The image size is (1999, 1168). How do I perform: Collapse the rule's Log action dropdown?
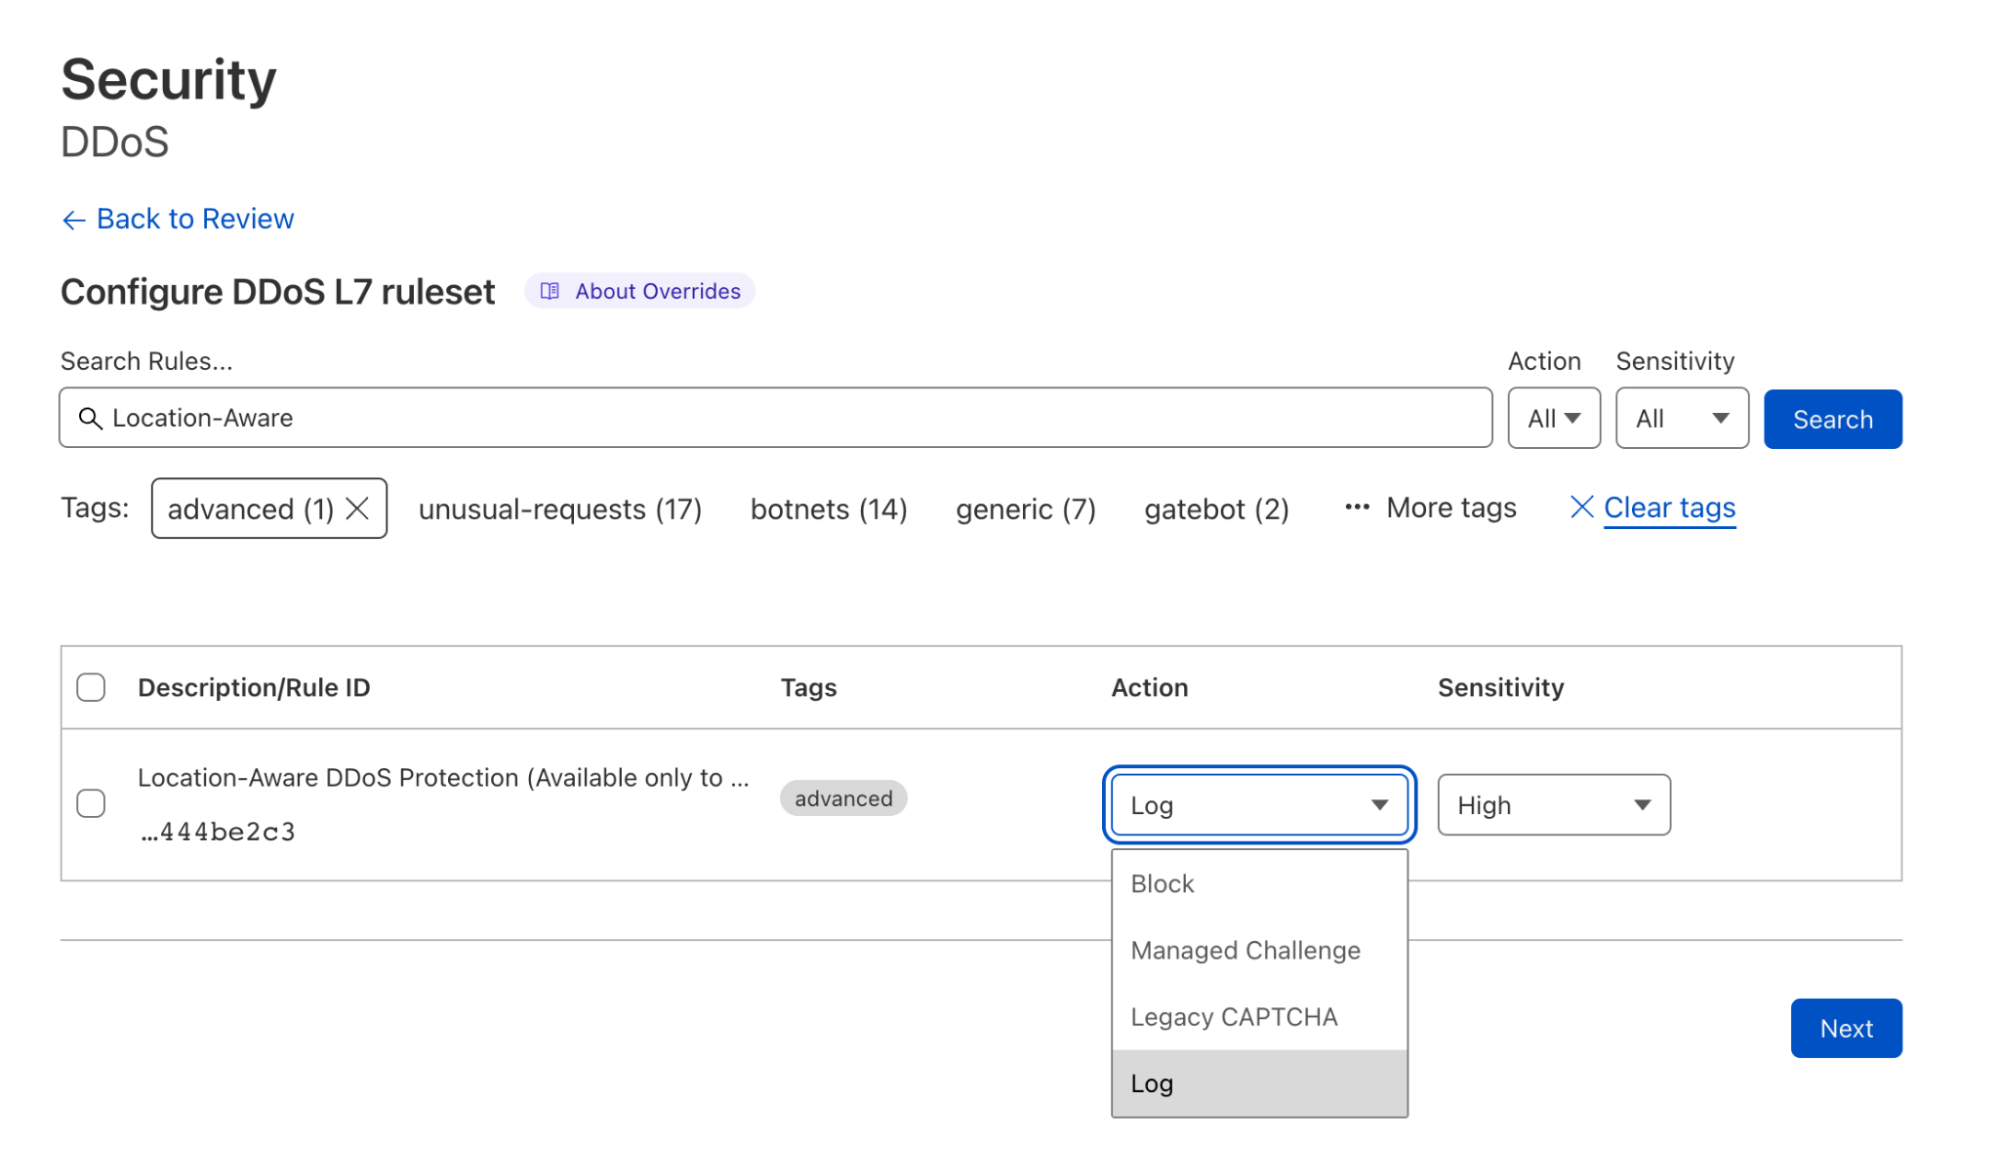[x=1258, y=805]
